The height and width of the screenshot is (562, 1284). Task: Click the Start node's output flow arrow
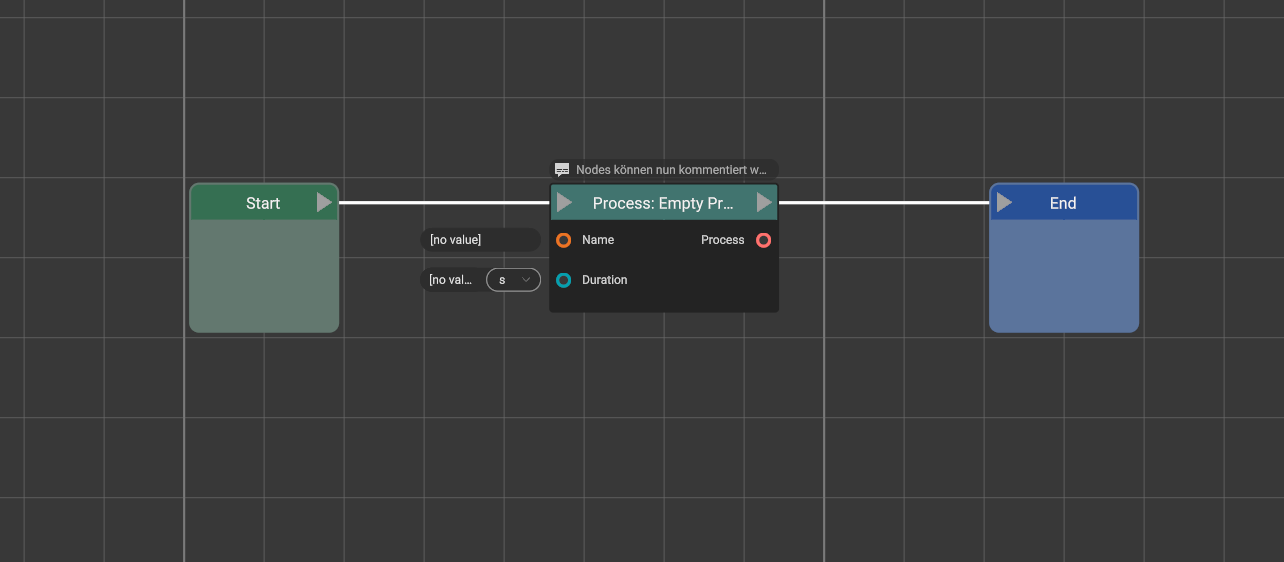pos(324,203)
